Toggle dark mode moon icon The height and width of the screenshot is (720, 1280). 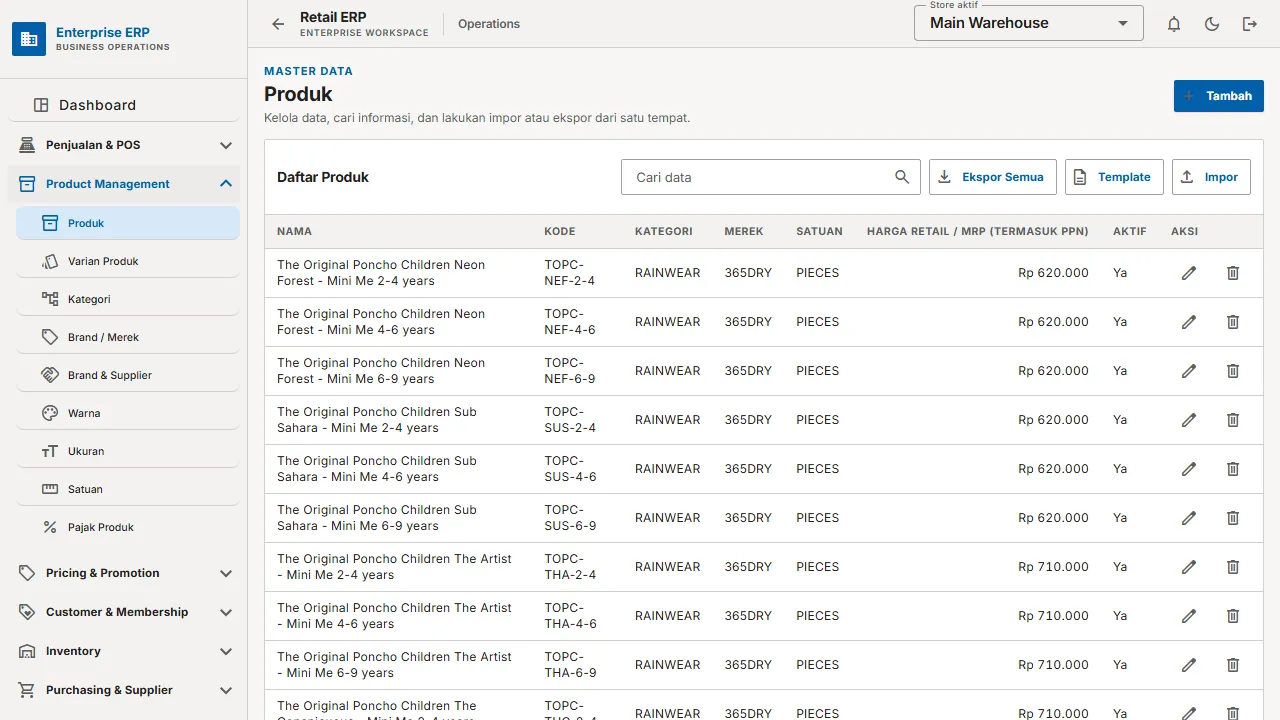point(1212,24)
